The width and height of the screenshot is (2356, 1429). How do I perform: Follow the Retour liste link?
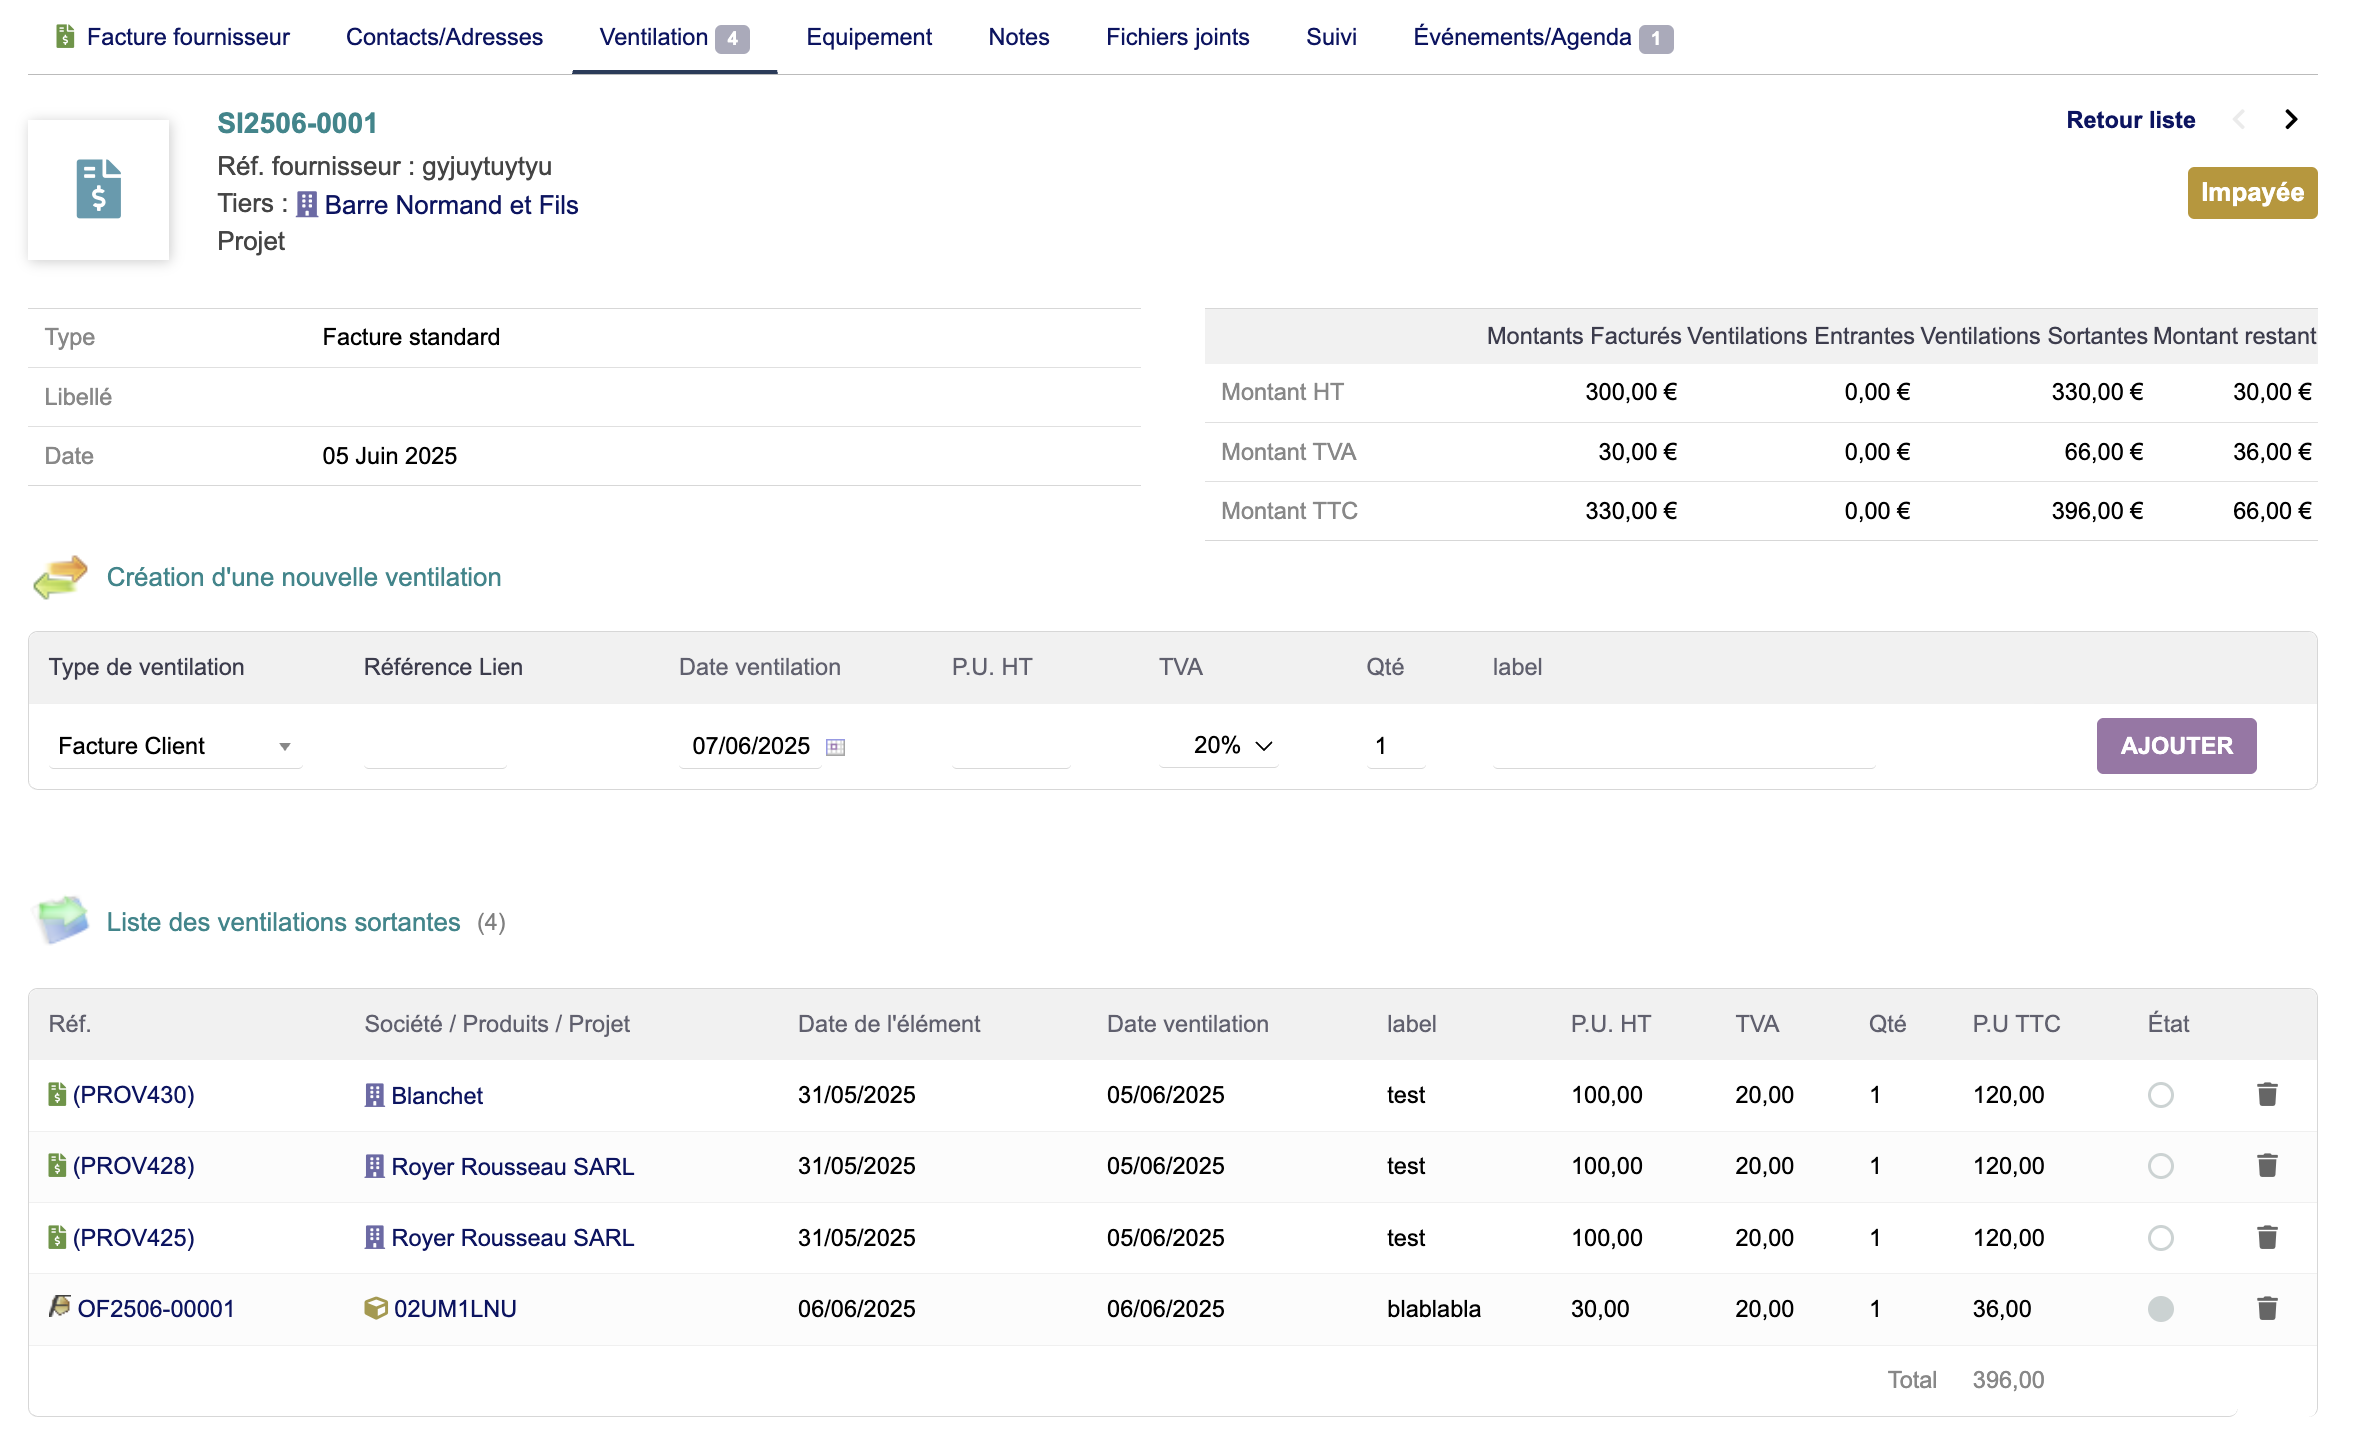tap(2130, 120)
